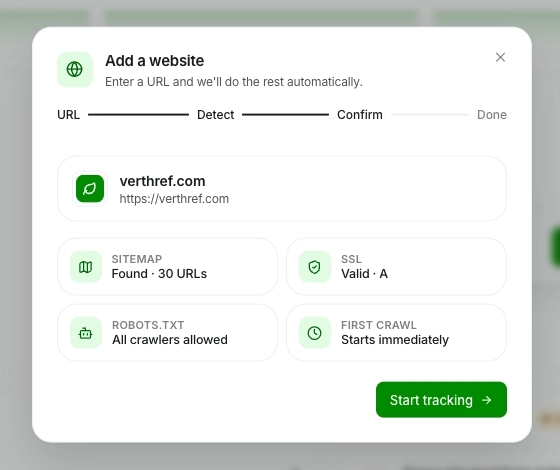
Task: Click the globe icon beside Add a website
Action: [75, 69]
